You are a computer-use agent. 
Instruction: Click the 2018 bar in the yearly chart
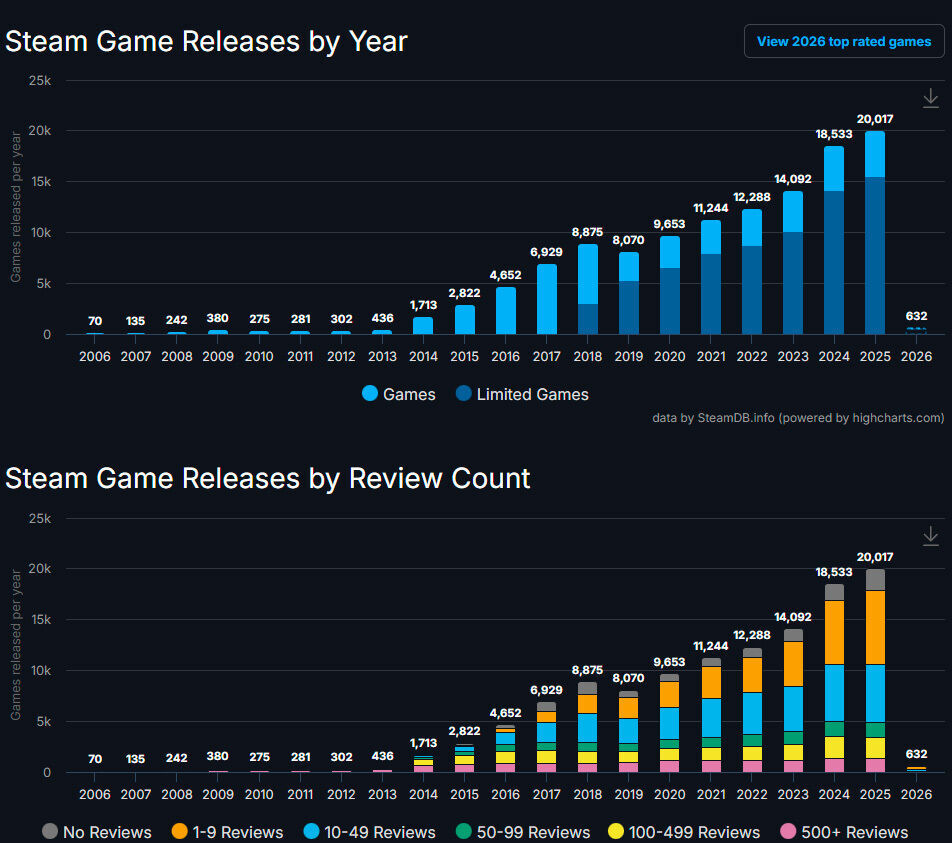[589, 290]
